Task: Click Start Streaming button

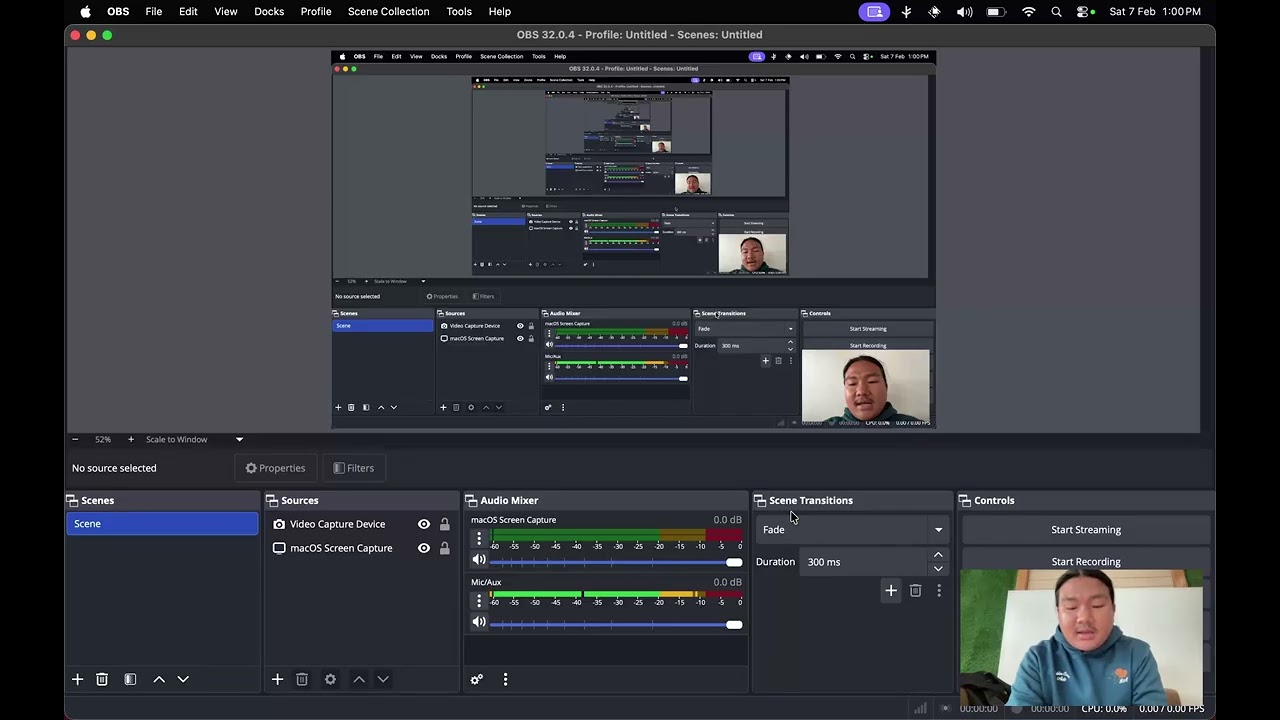Action: pos(1086,530)
